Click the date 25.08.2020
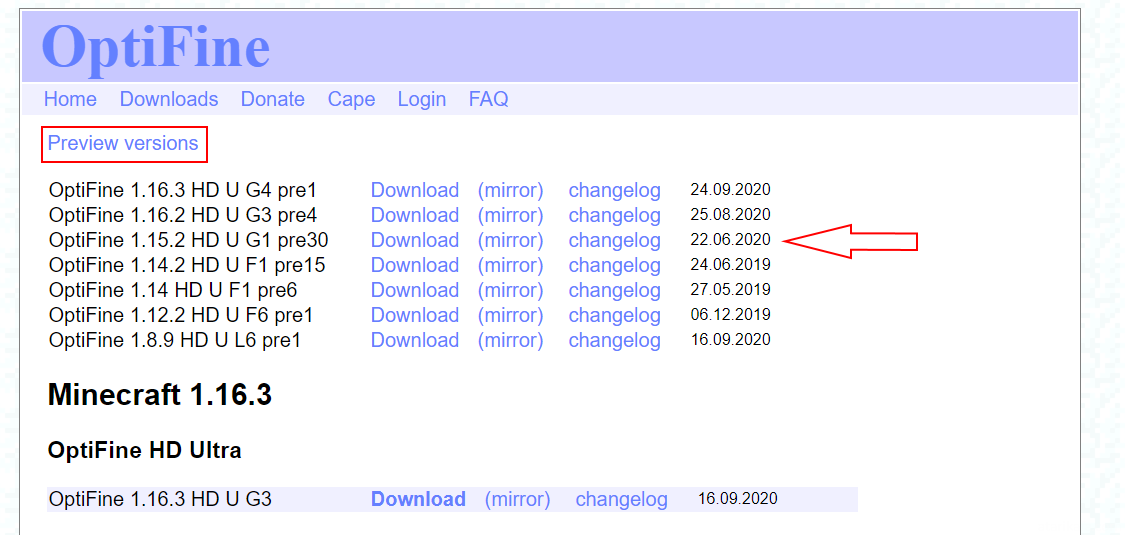 [730, 214]
